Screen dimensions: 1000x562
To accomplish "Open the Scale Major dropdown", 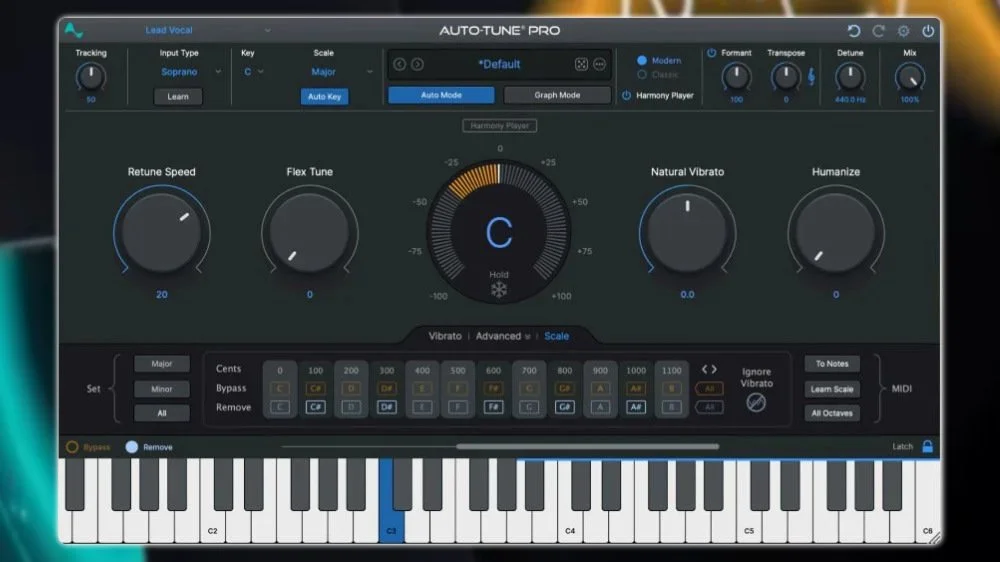I will (341, 72).
